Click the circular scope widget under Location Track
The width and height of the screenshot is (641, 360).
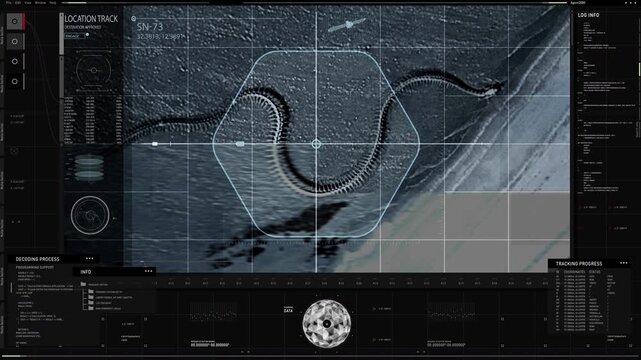(x=94, y=70)
